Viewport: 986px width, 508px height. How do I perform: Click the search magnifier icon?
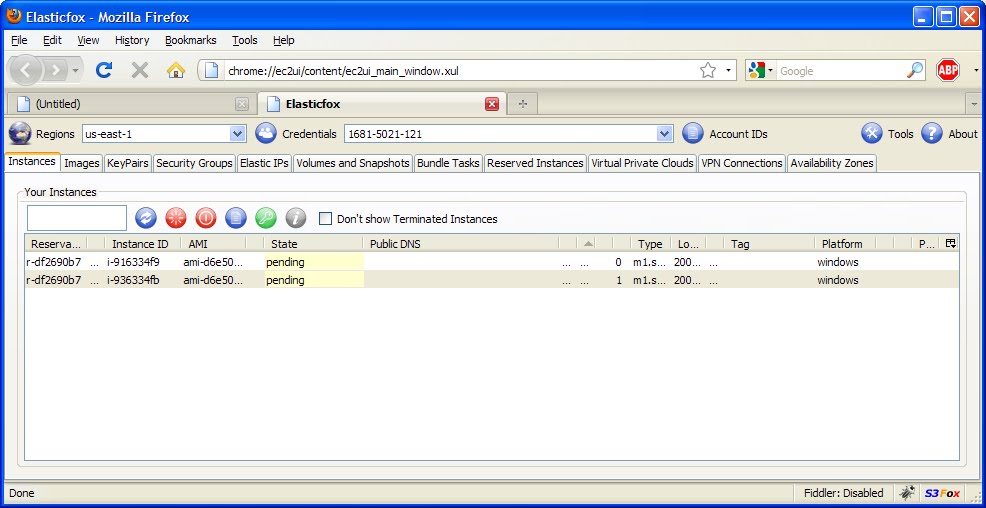pos(914,70)
